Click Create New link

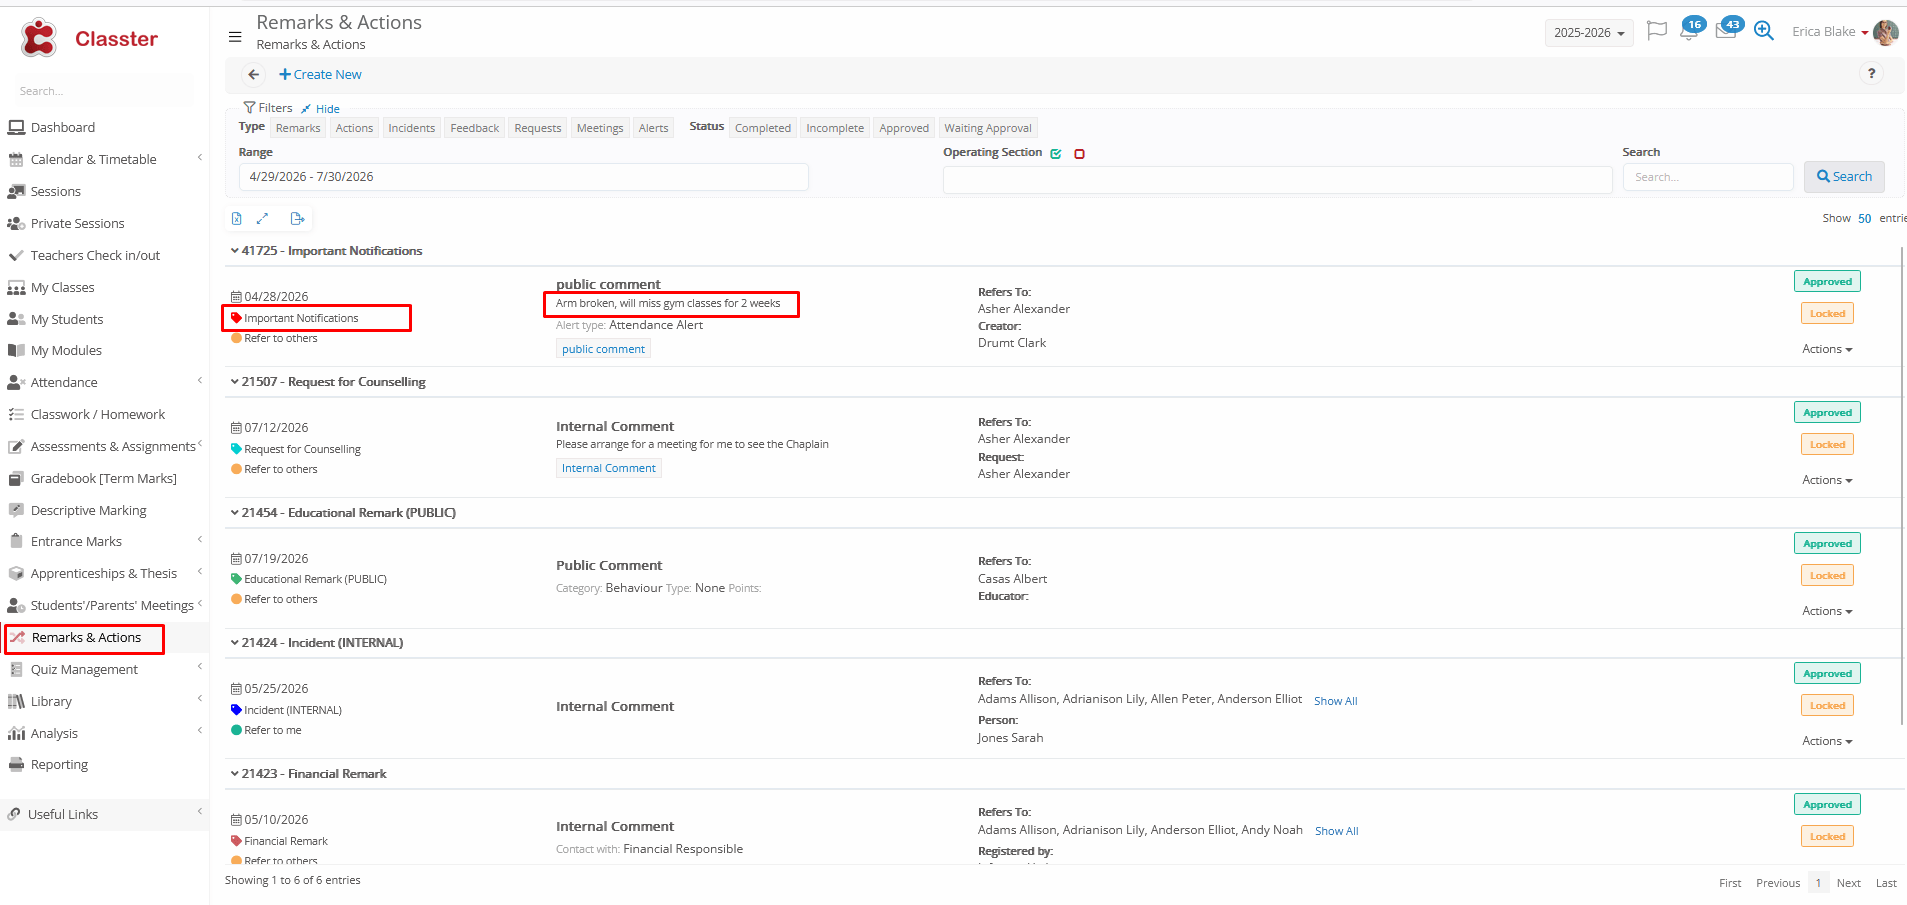320,75
